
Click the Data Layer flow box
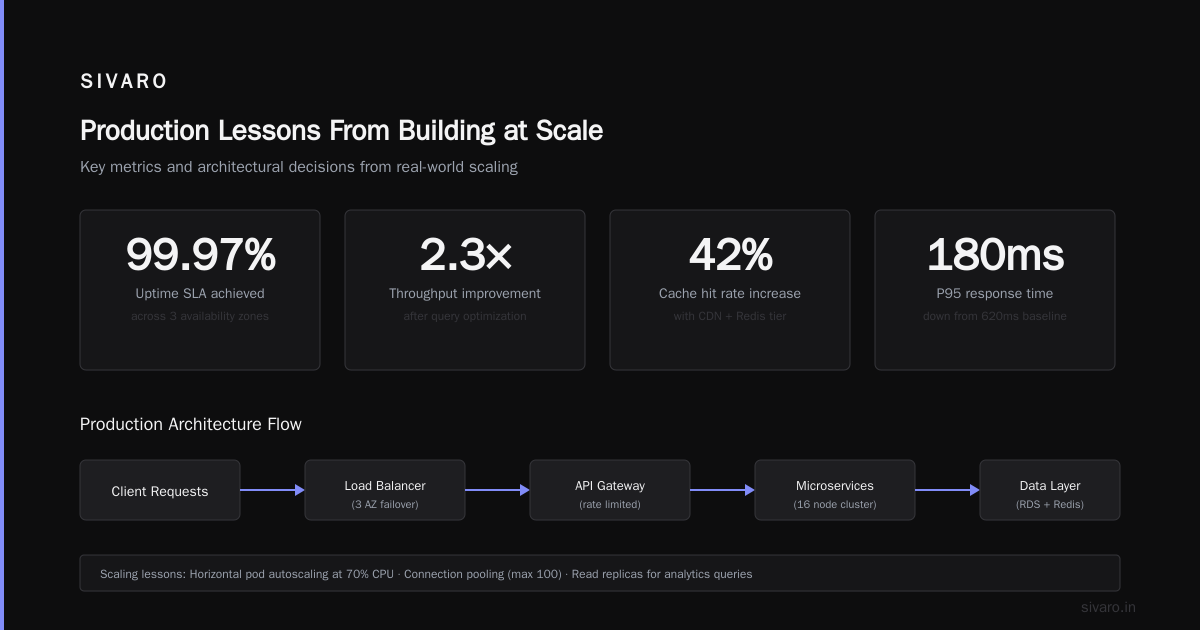pyautogui.click(x=1050, y=490)
